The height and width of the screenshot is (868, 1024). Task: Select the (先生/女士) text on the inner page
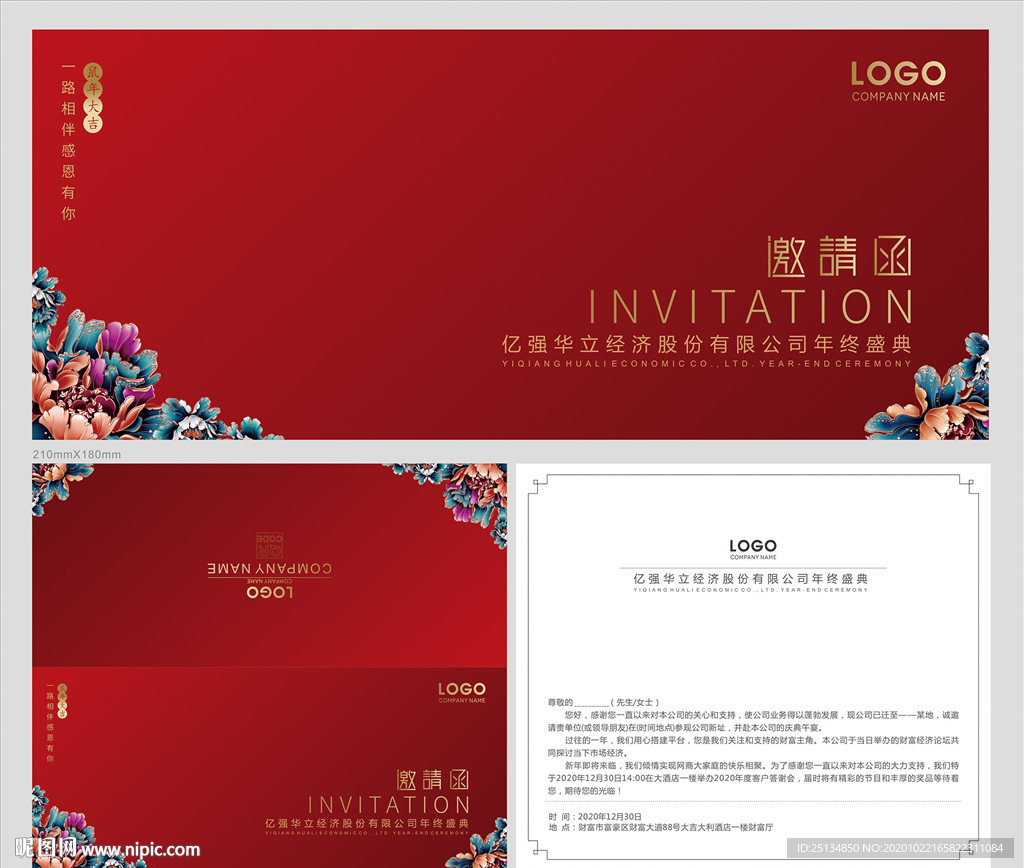pyautogui.click(x=635, y=702)
